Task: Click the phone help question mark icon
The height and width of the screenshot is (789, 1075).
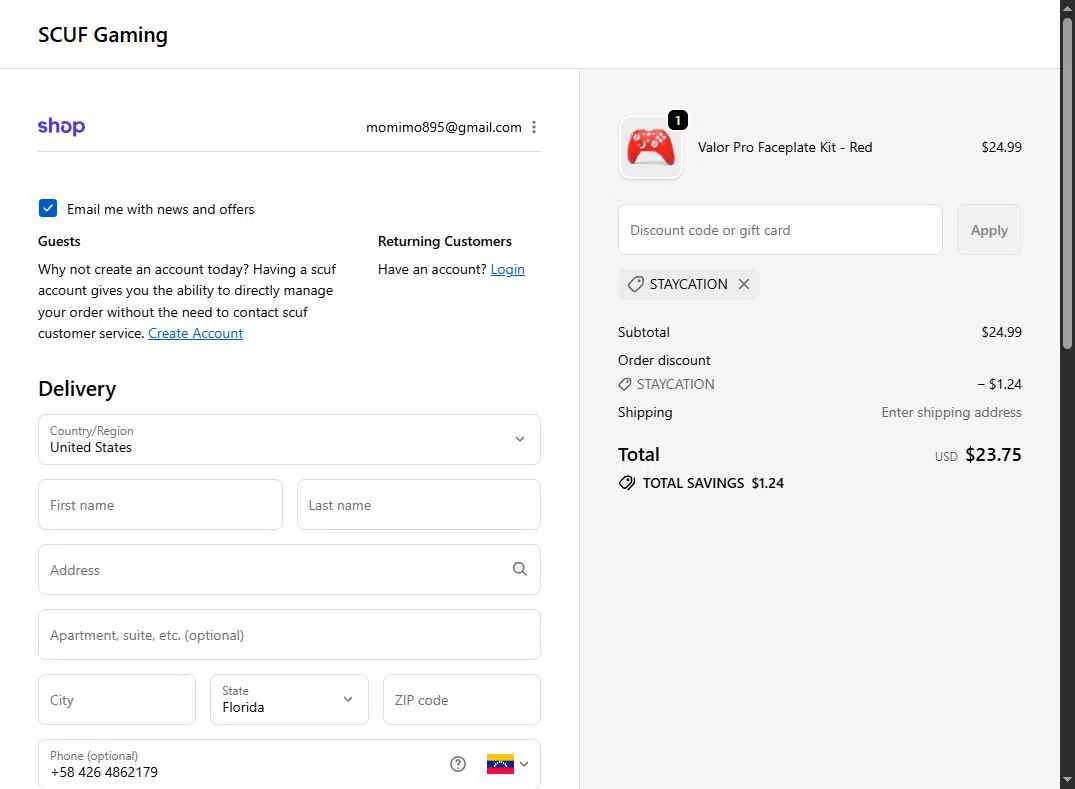Action: coord(458,764)
